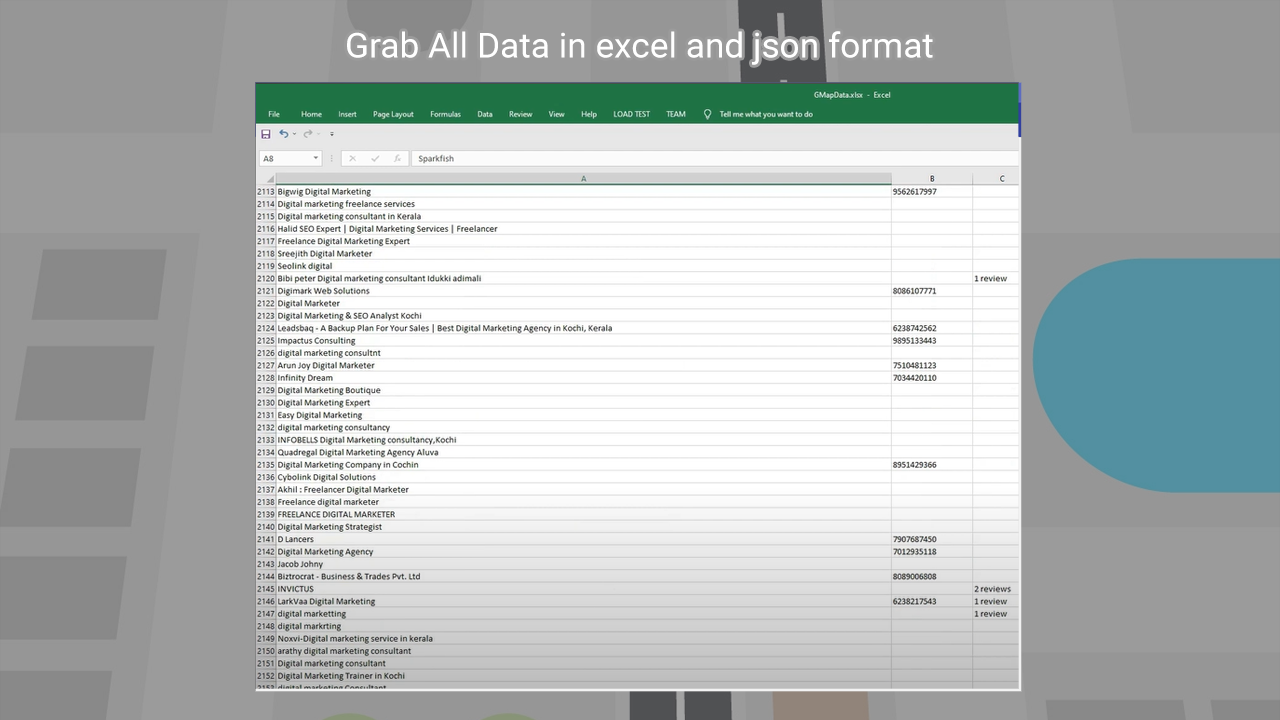
Task: Select cell containing Bigwig Digital Marketing
Action: [323, 191]
